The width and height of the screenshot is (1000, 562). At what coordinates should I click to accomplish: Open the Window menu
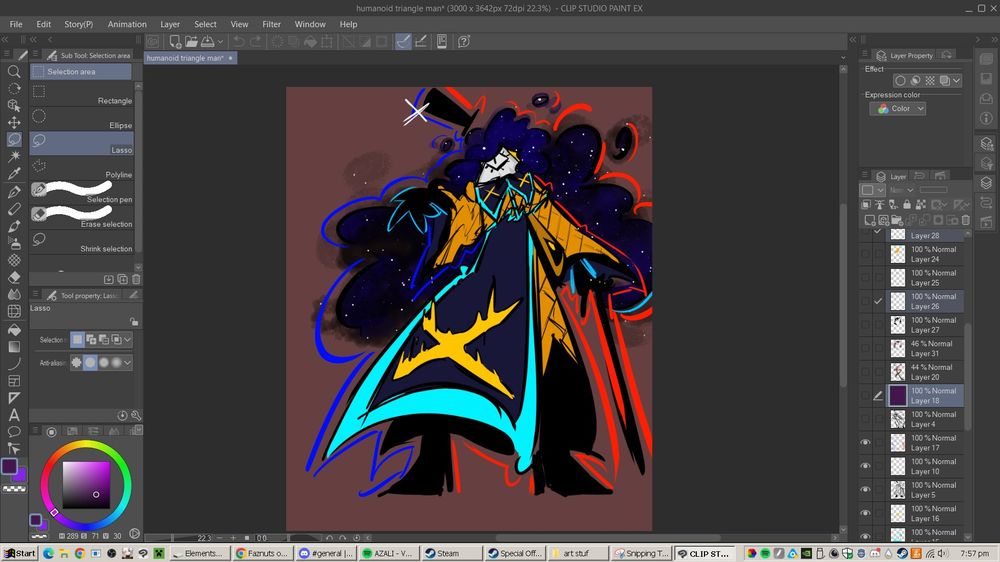310,24
